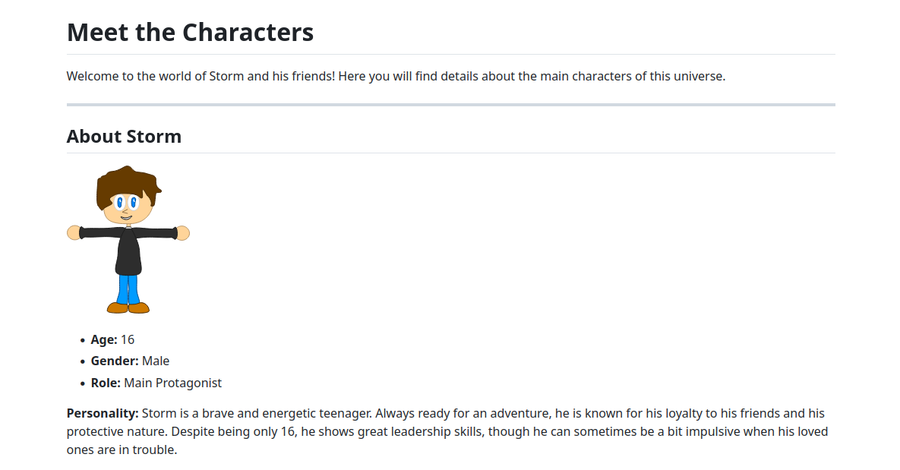Click Storm's brown hair in the picture
900x470 pixels.
point(127,185)
